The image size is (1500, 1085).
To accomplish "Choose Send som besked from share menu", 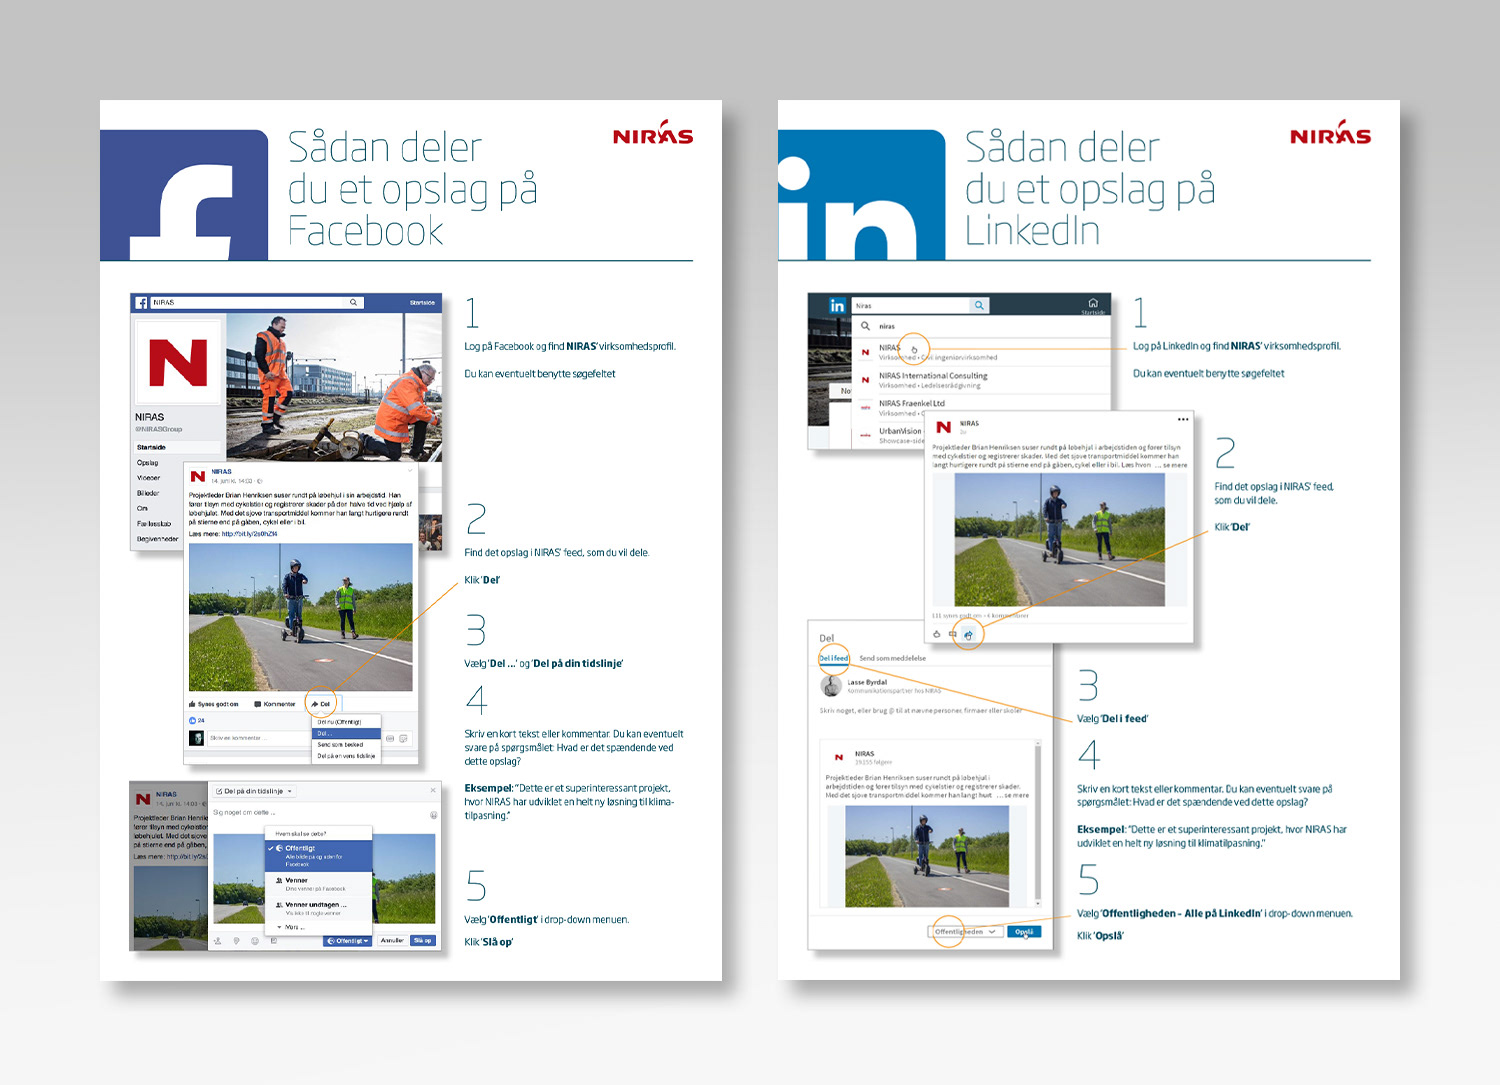I will point(346,744).
